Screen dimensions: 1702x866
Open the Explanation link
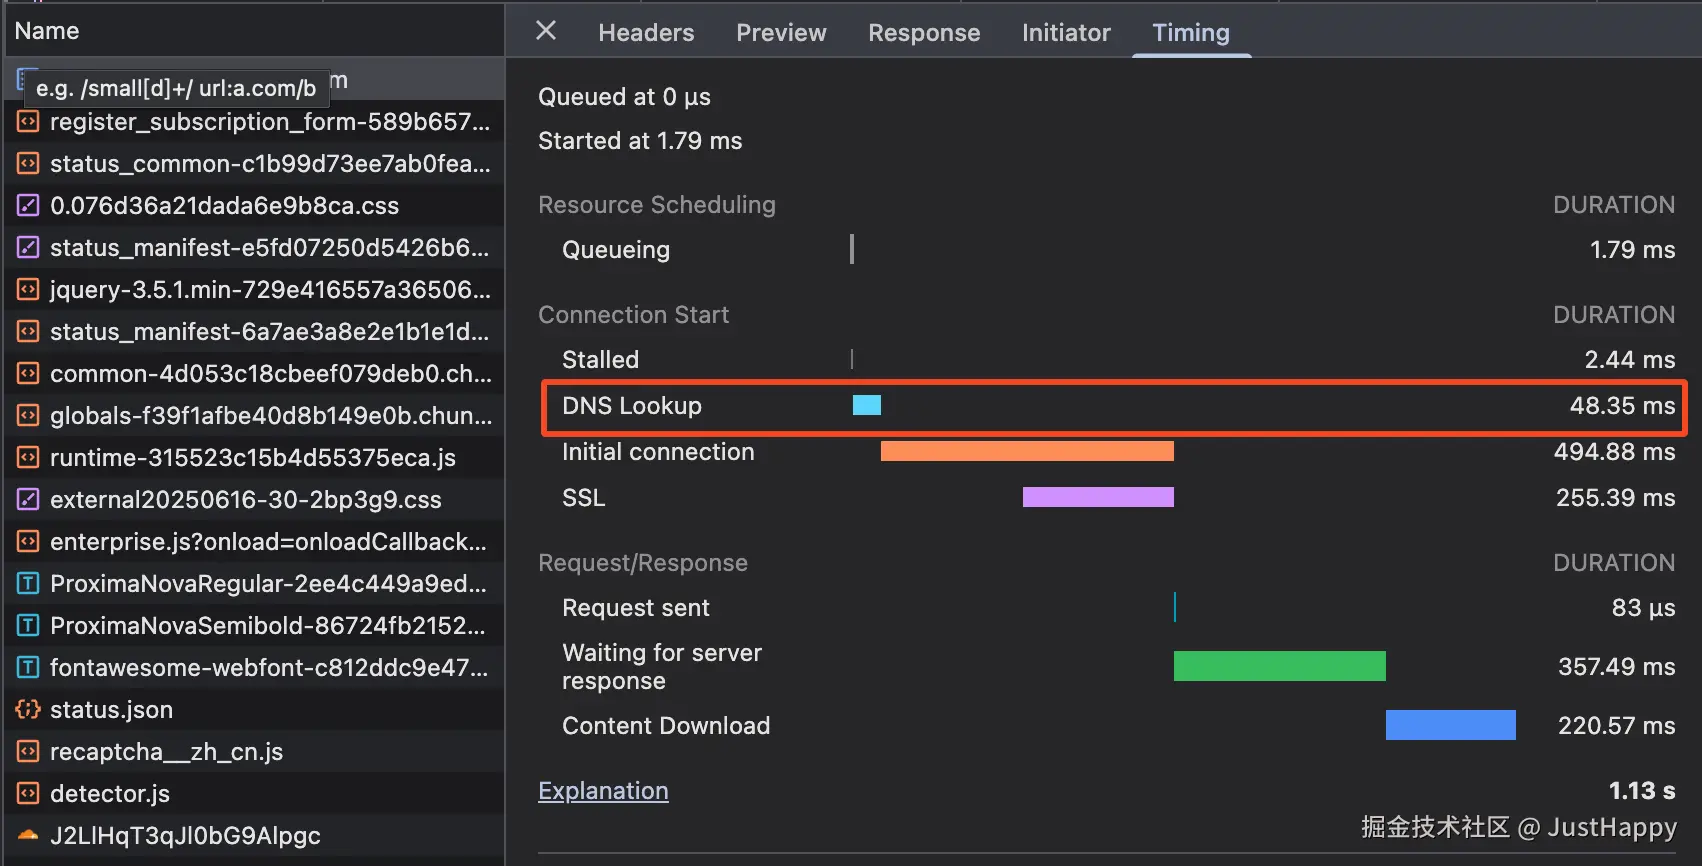[x=603, y=791]
